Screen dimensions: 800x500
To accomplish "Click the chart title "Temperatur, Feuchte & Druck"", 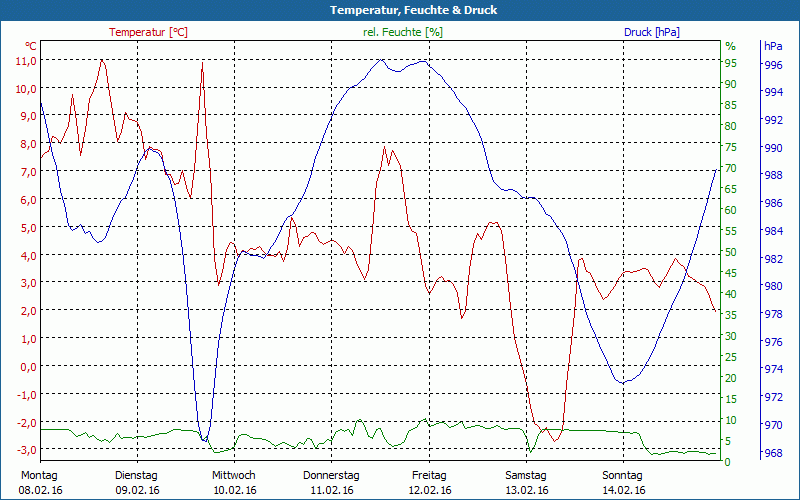I will point(399,10).
